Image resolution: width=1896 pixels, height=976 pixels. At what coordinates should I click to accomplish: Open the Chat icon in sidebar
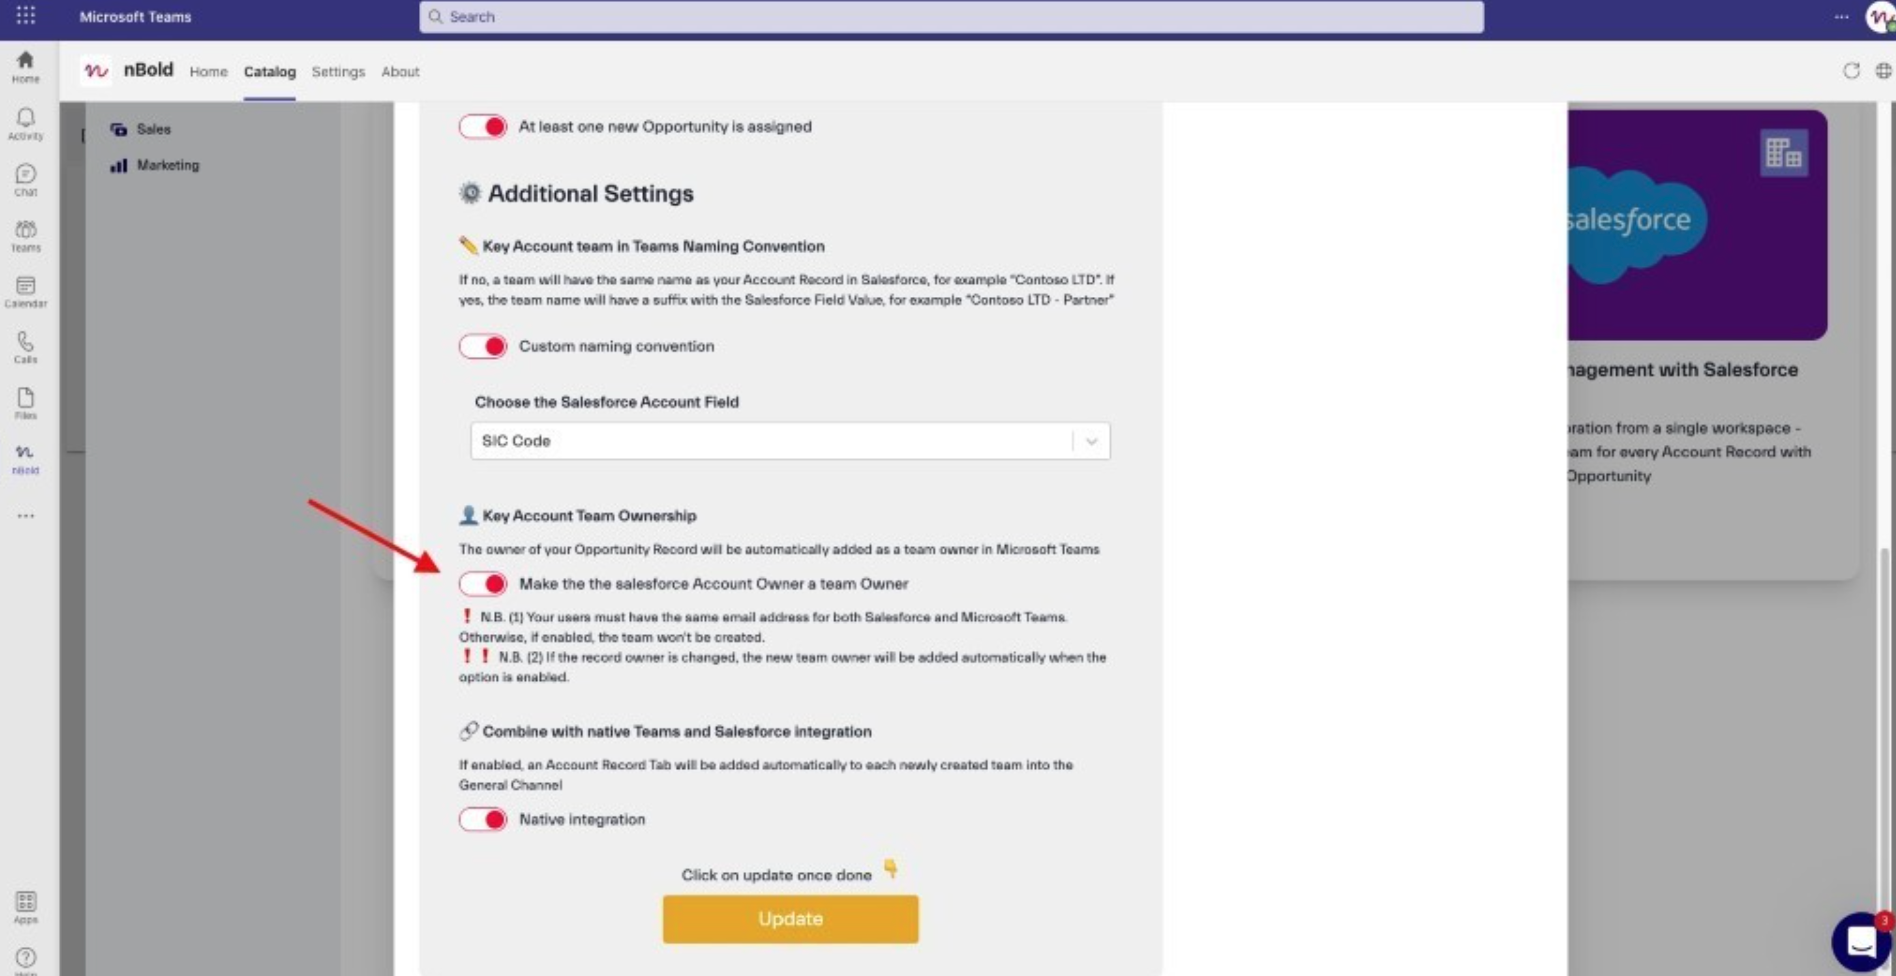click(x=25, y=179)
